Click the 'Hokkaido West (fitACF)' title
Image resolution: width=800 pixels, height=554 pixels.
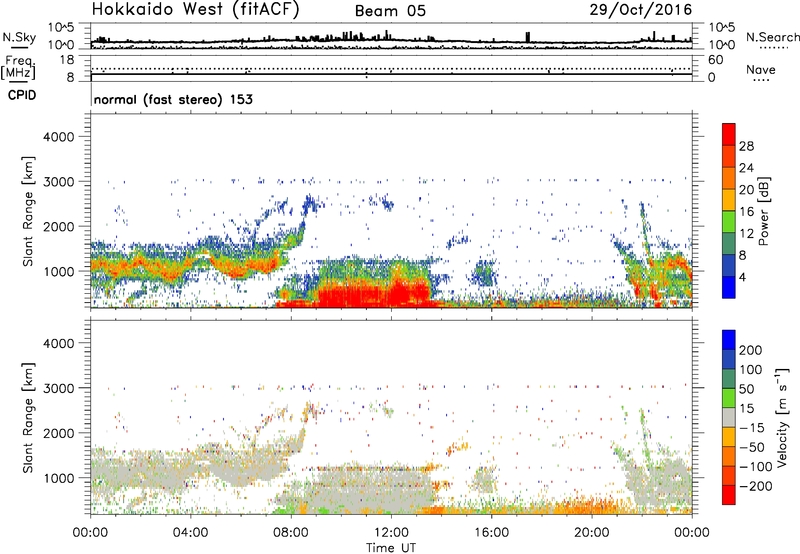pyautogui.click(x=195, y=10)
